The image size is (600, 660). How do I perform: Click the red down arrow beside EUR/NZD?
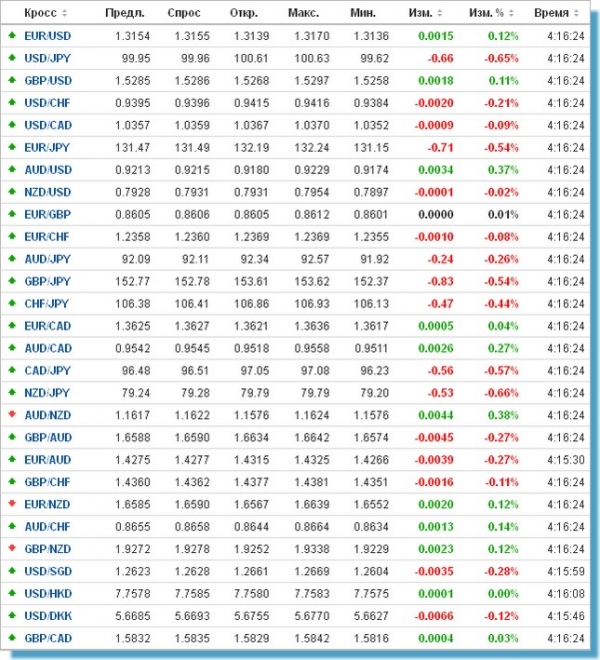pyautogui.click(x=12, y=504)
